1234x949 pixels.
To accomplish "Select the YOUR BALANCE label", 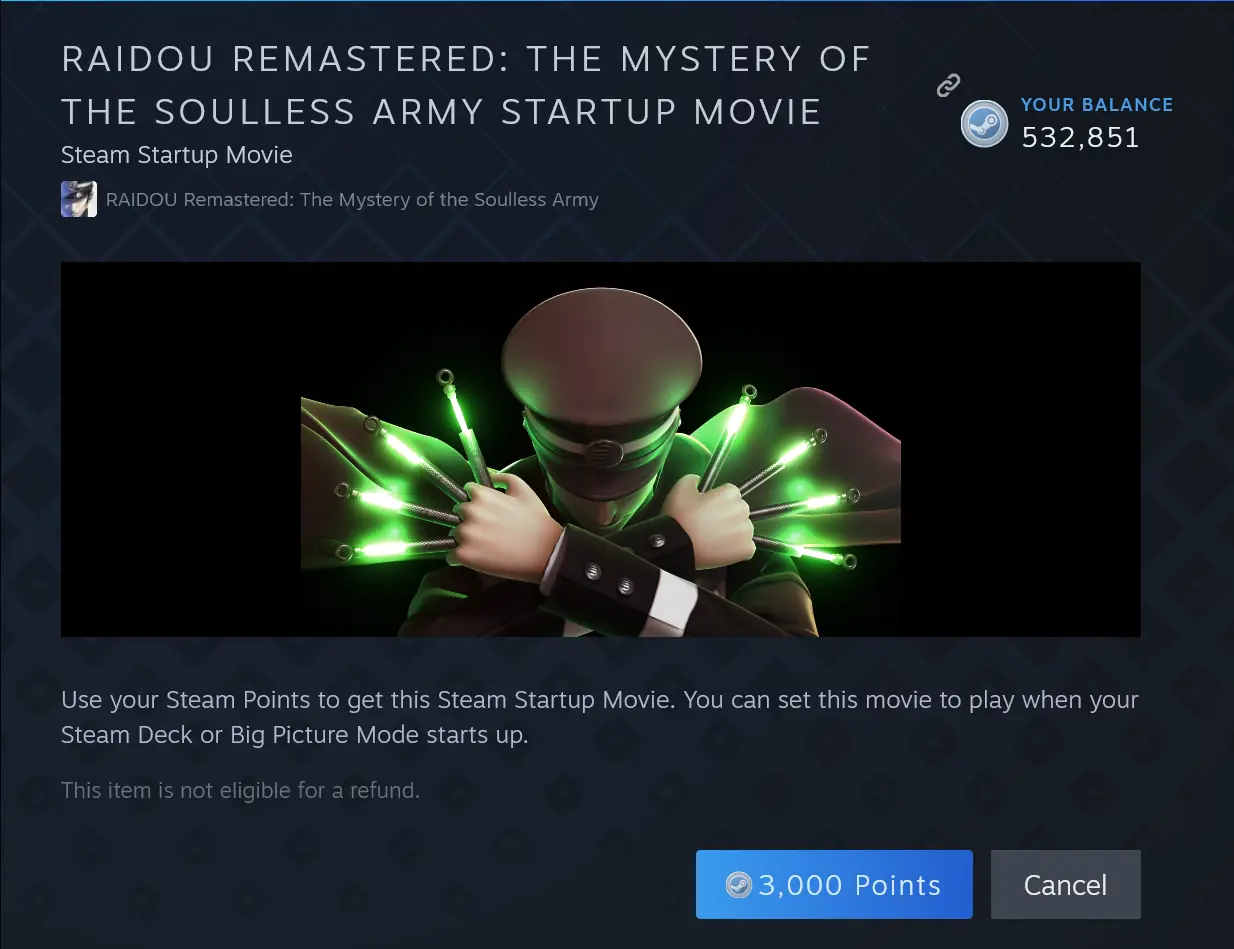I will (1096, 104).
